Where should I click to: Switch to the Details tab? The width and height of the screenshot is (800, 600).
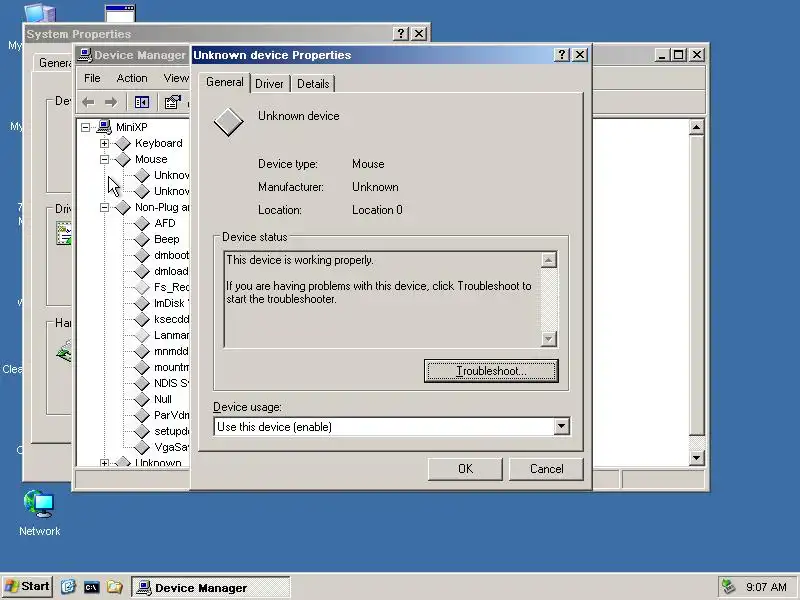313,84
